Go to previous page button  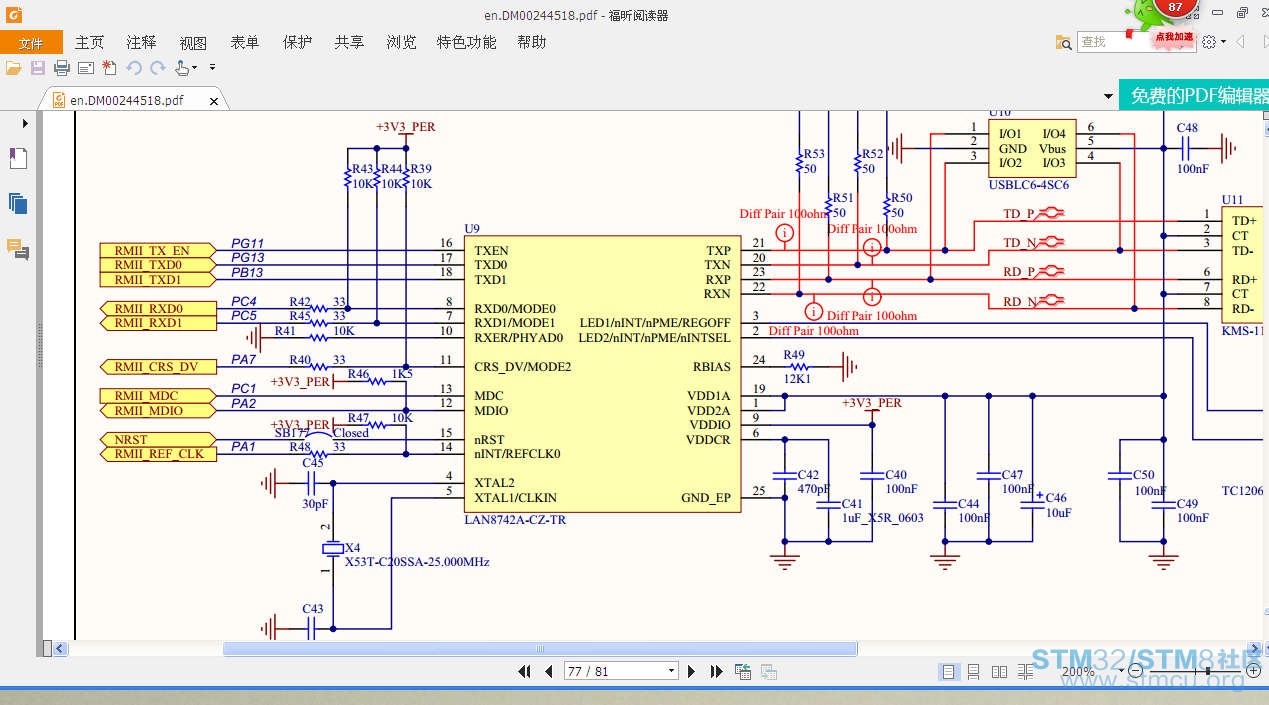tap(548, 671)
